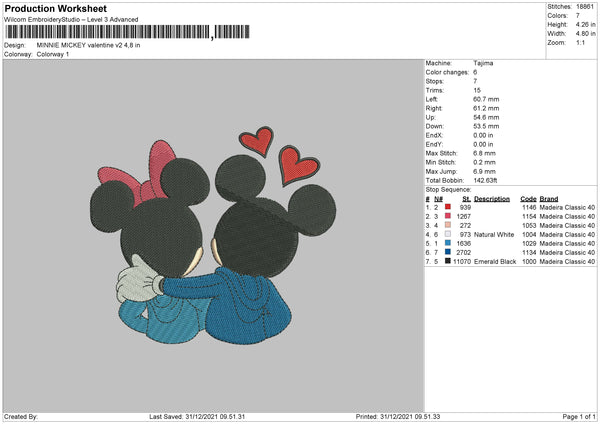Select 'Printed: 31/12/2021 09.51.33' footer text
This screenshot has height=424, width=600.
398,417
